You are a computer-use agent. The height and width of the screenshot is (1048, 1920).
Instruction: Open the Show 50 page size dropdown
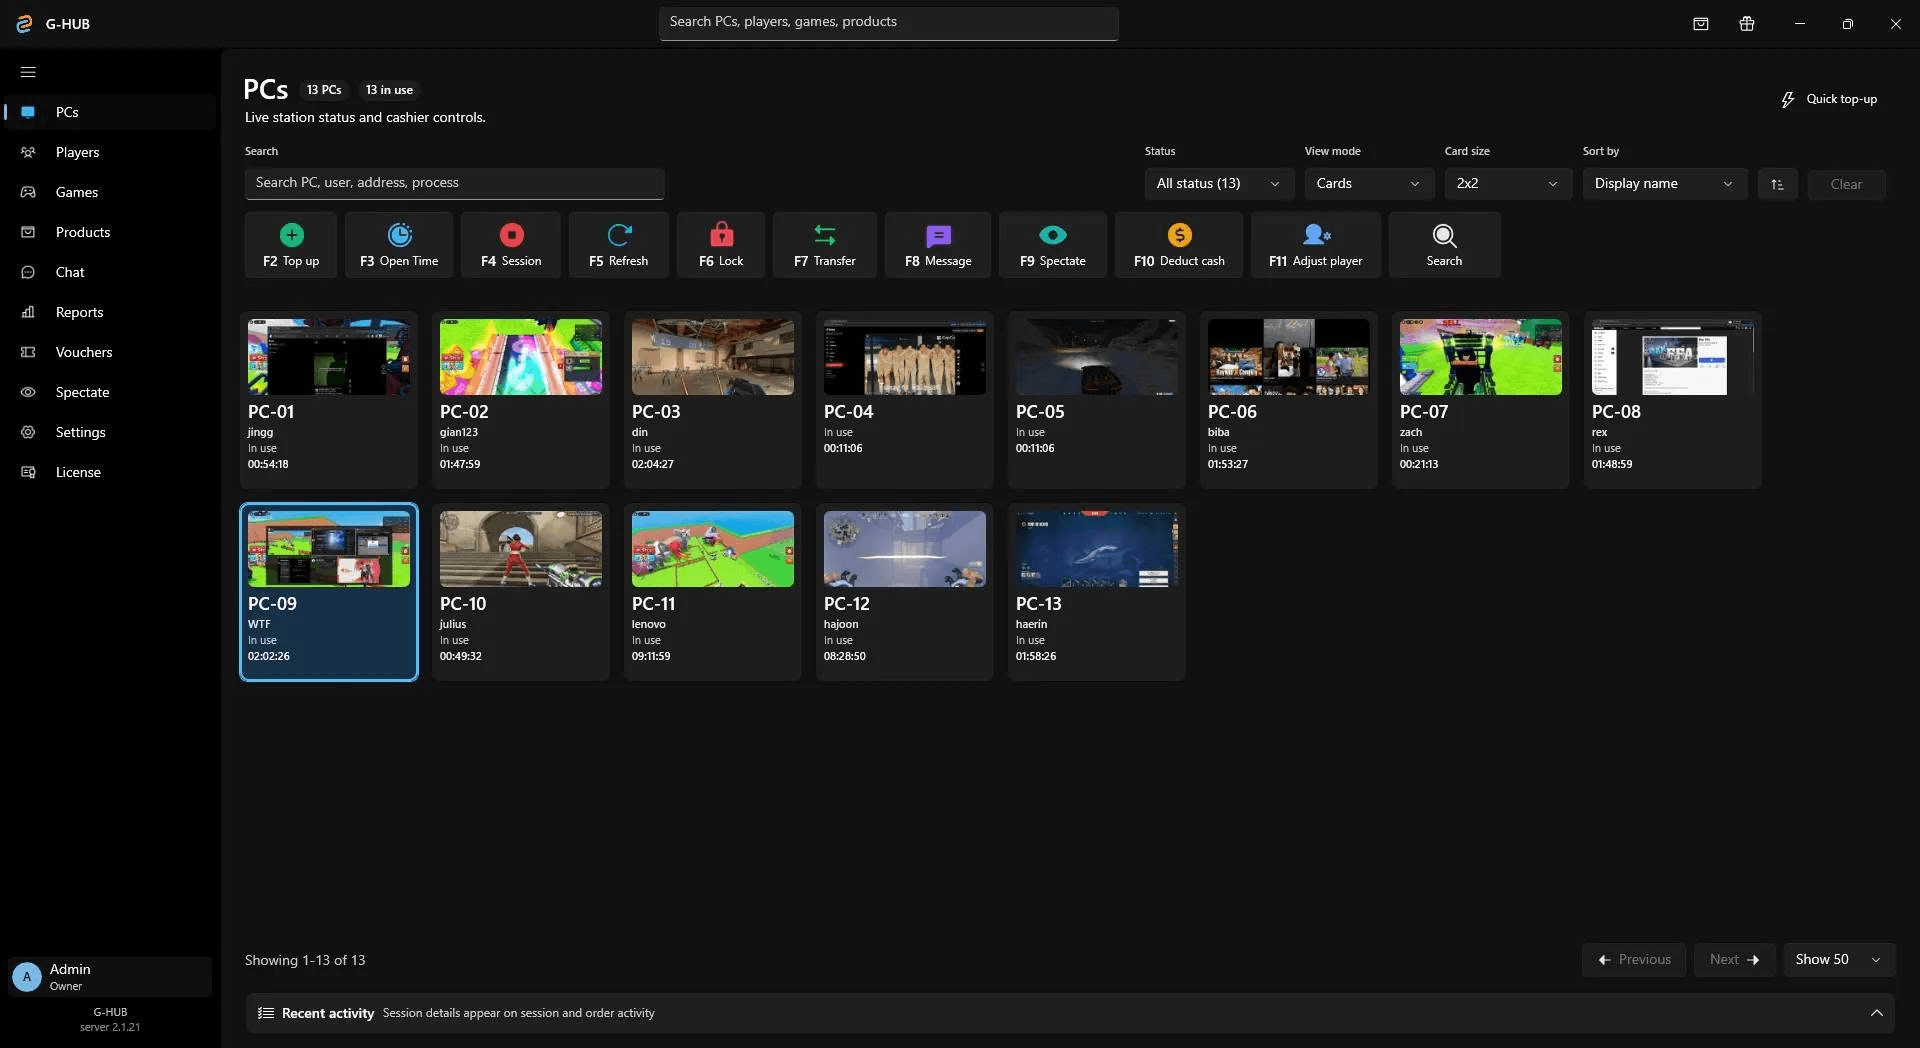(x=1839, y=960)
